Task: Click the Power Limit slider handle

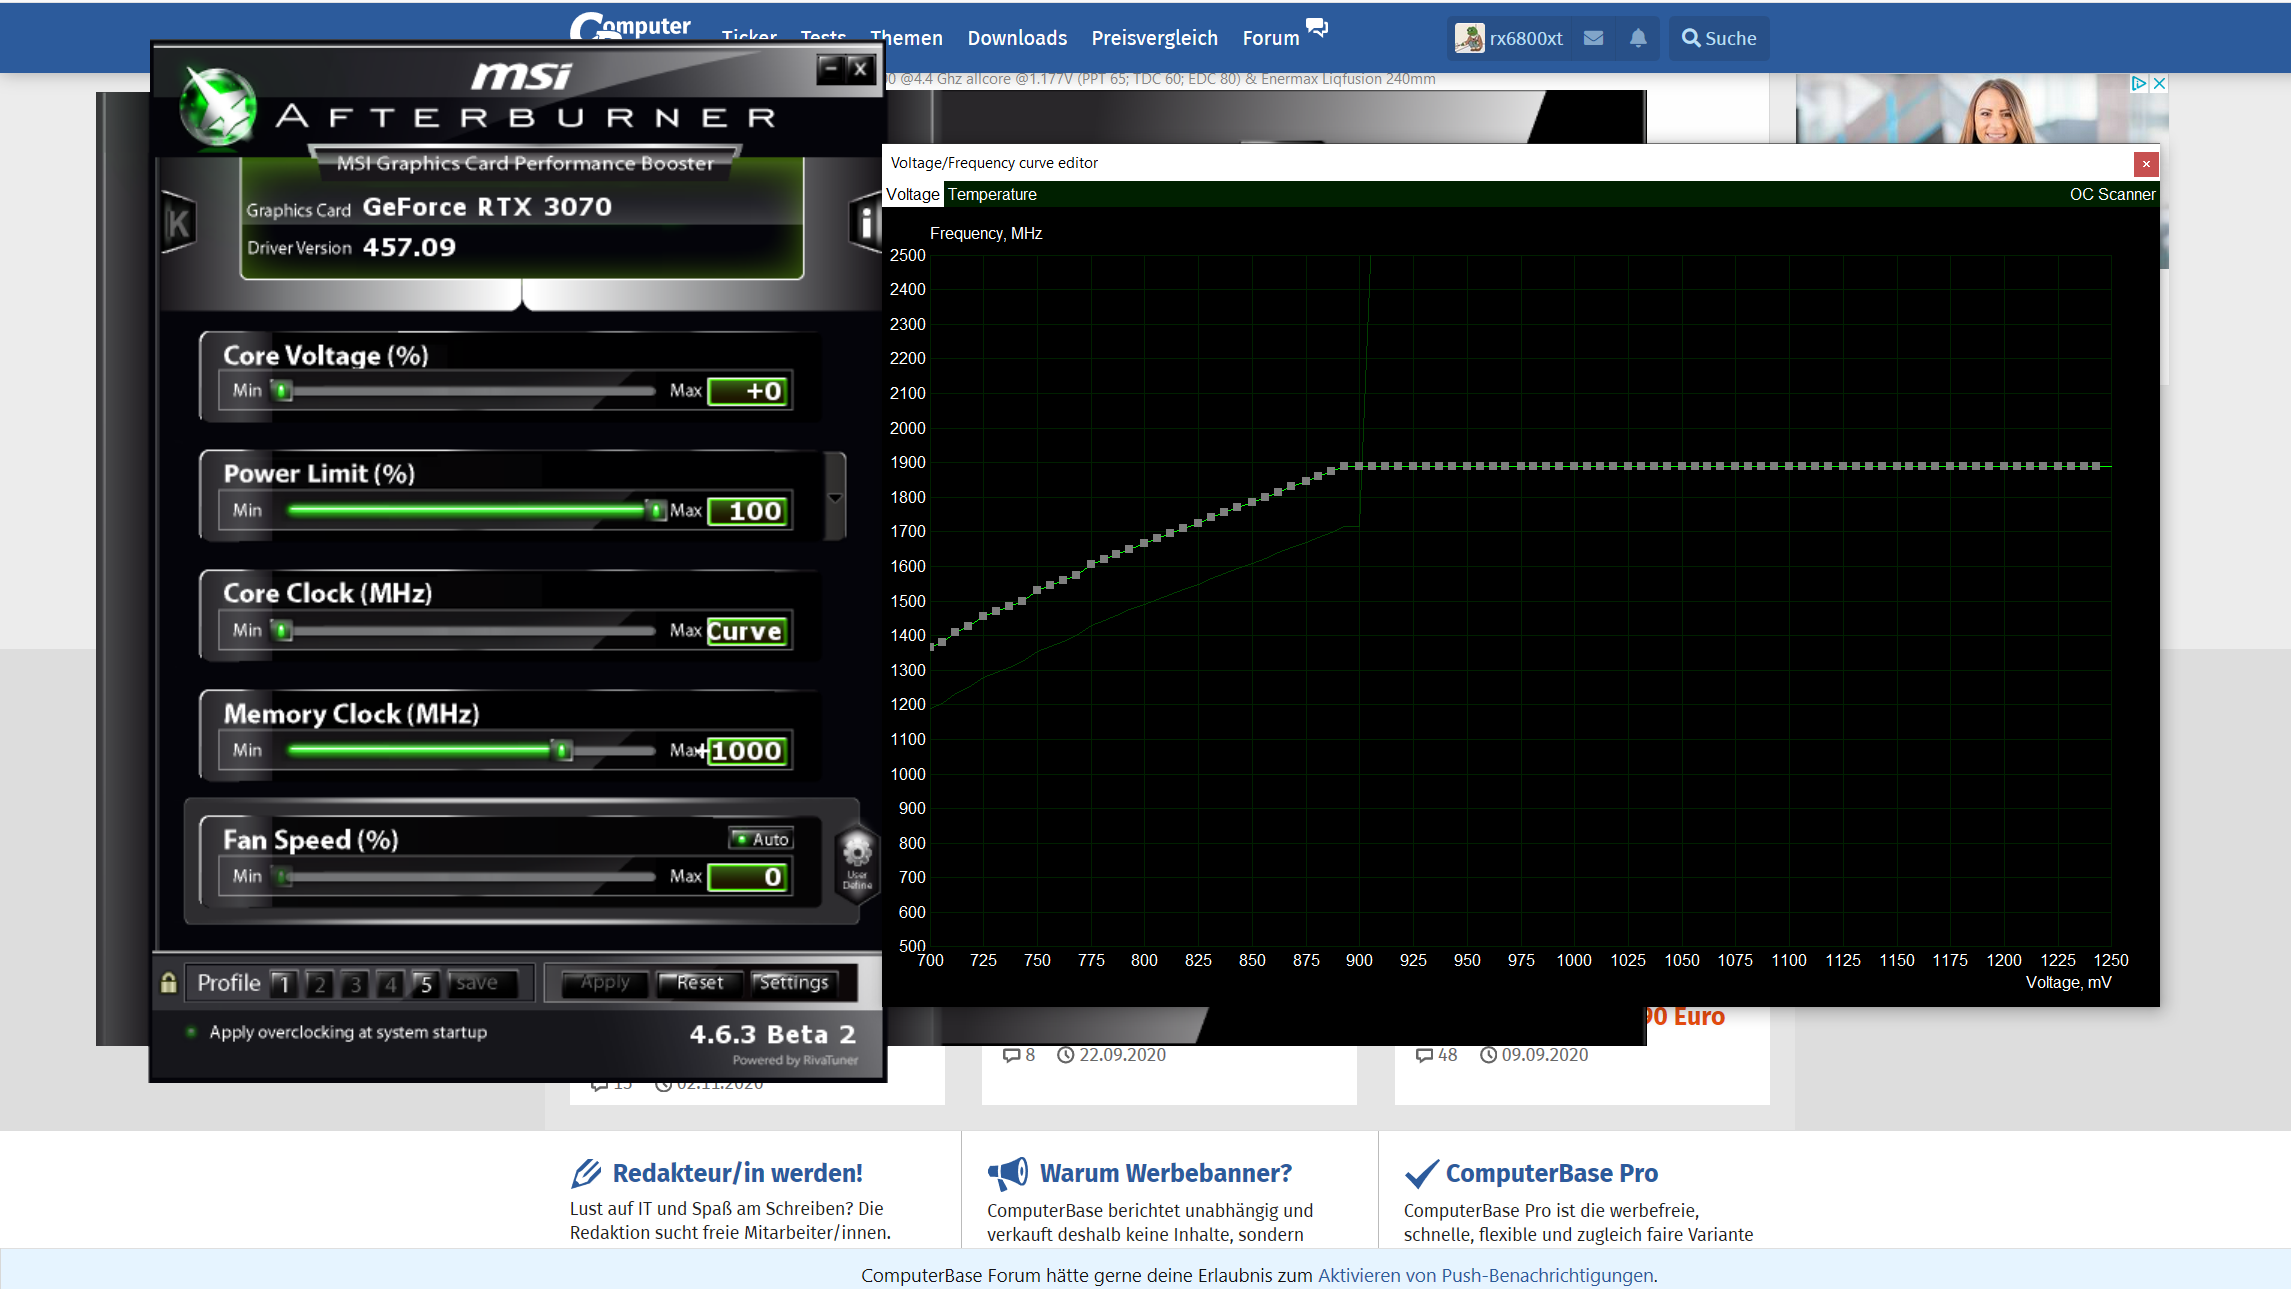Action: pyautogui.click(x=656, y=511)
